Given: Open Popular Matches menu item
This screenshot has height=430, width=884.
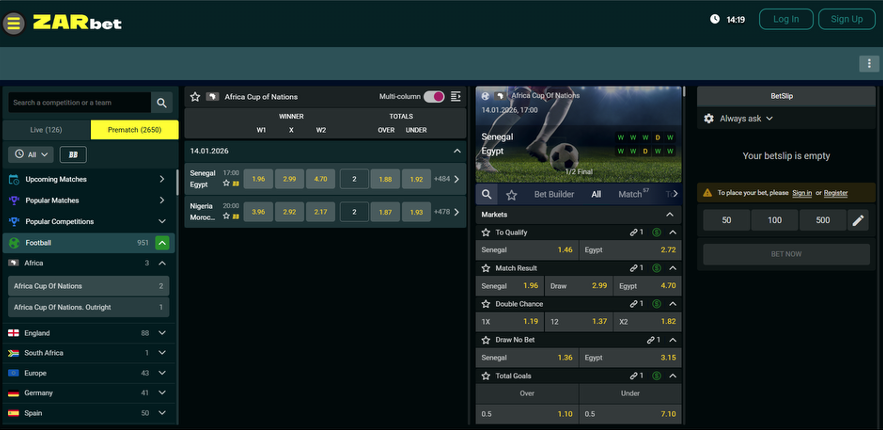Looking at the screenshot, I should [89, 200].
